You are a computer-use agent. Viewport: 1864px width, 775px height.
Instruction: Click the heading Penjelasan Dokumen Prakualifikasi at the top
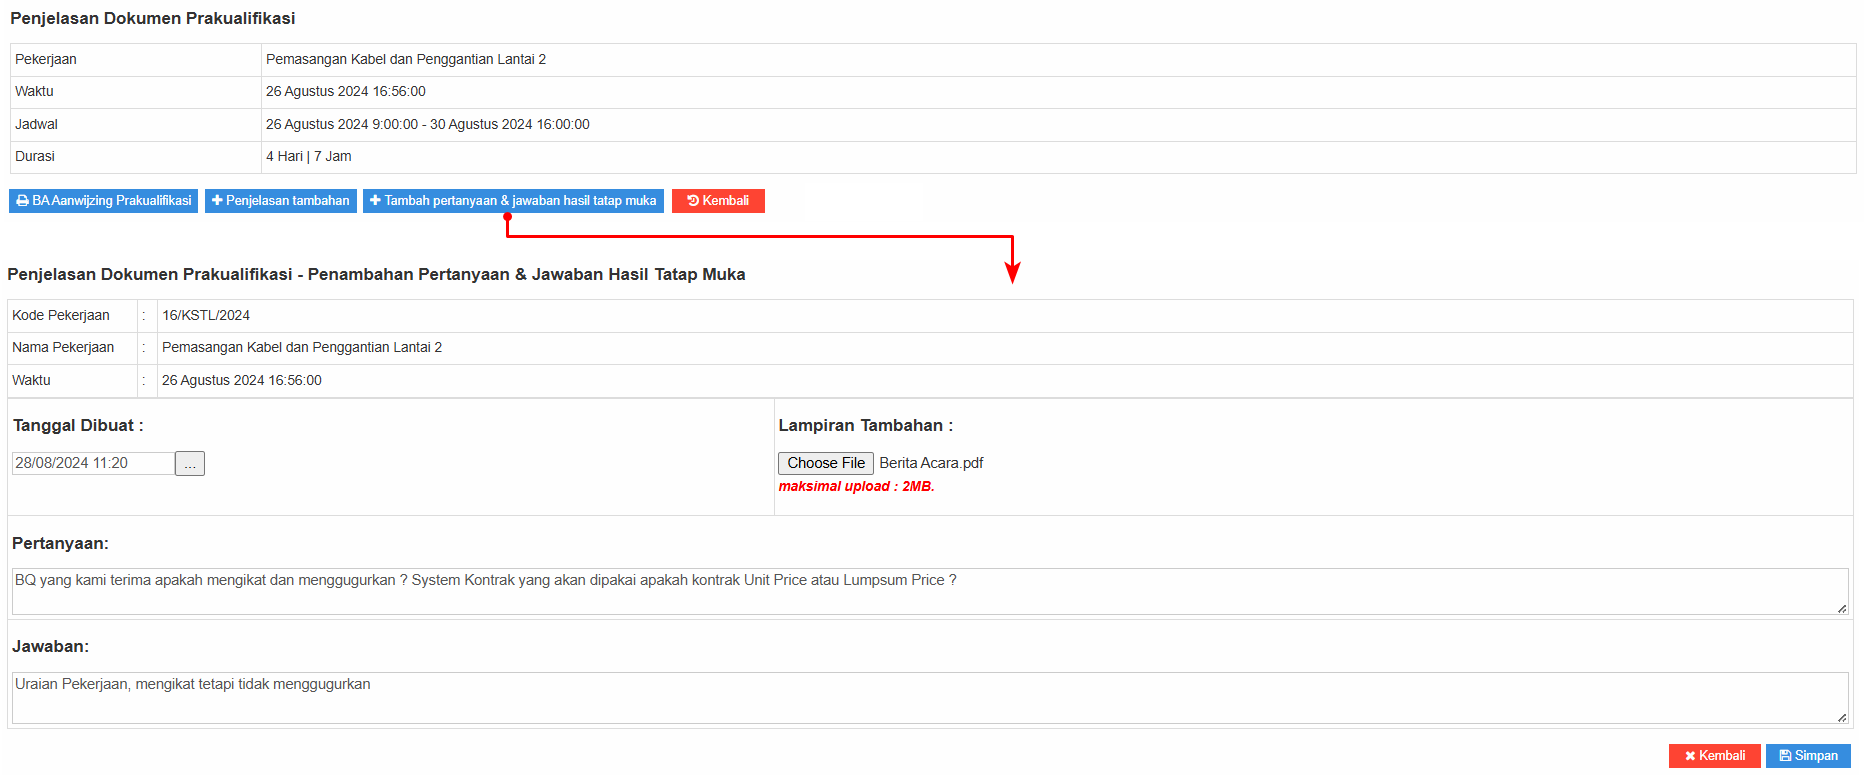coord(153,18)
